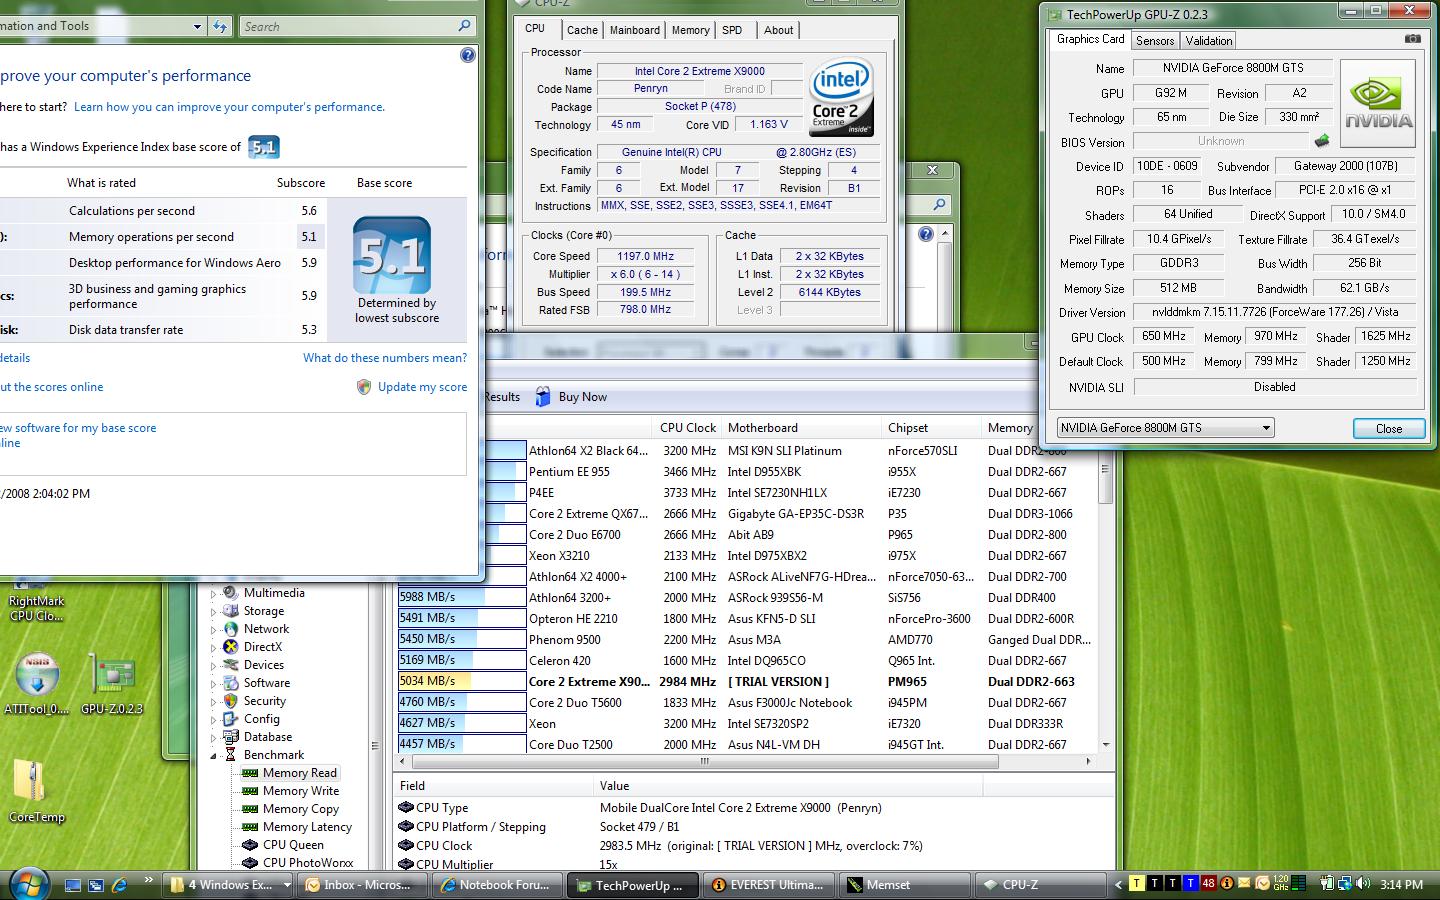Collapse the Benchmark tree node

(x=213, y=756)
